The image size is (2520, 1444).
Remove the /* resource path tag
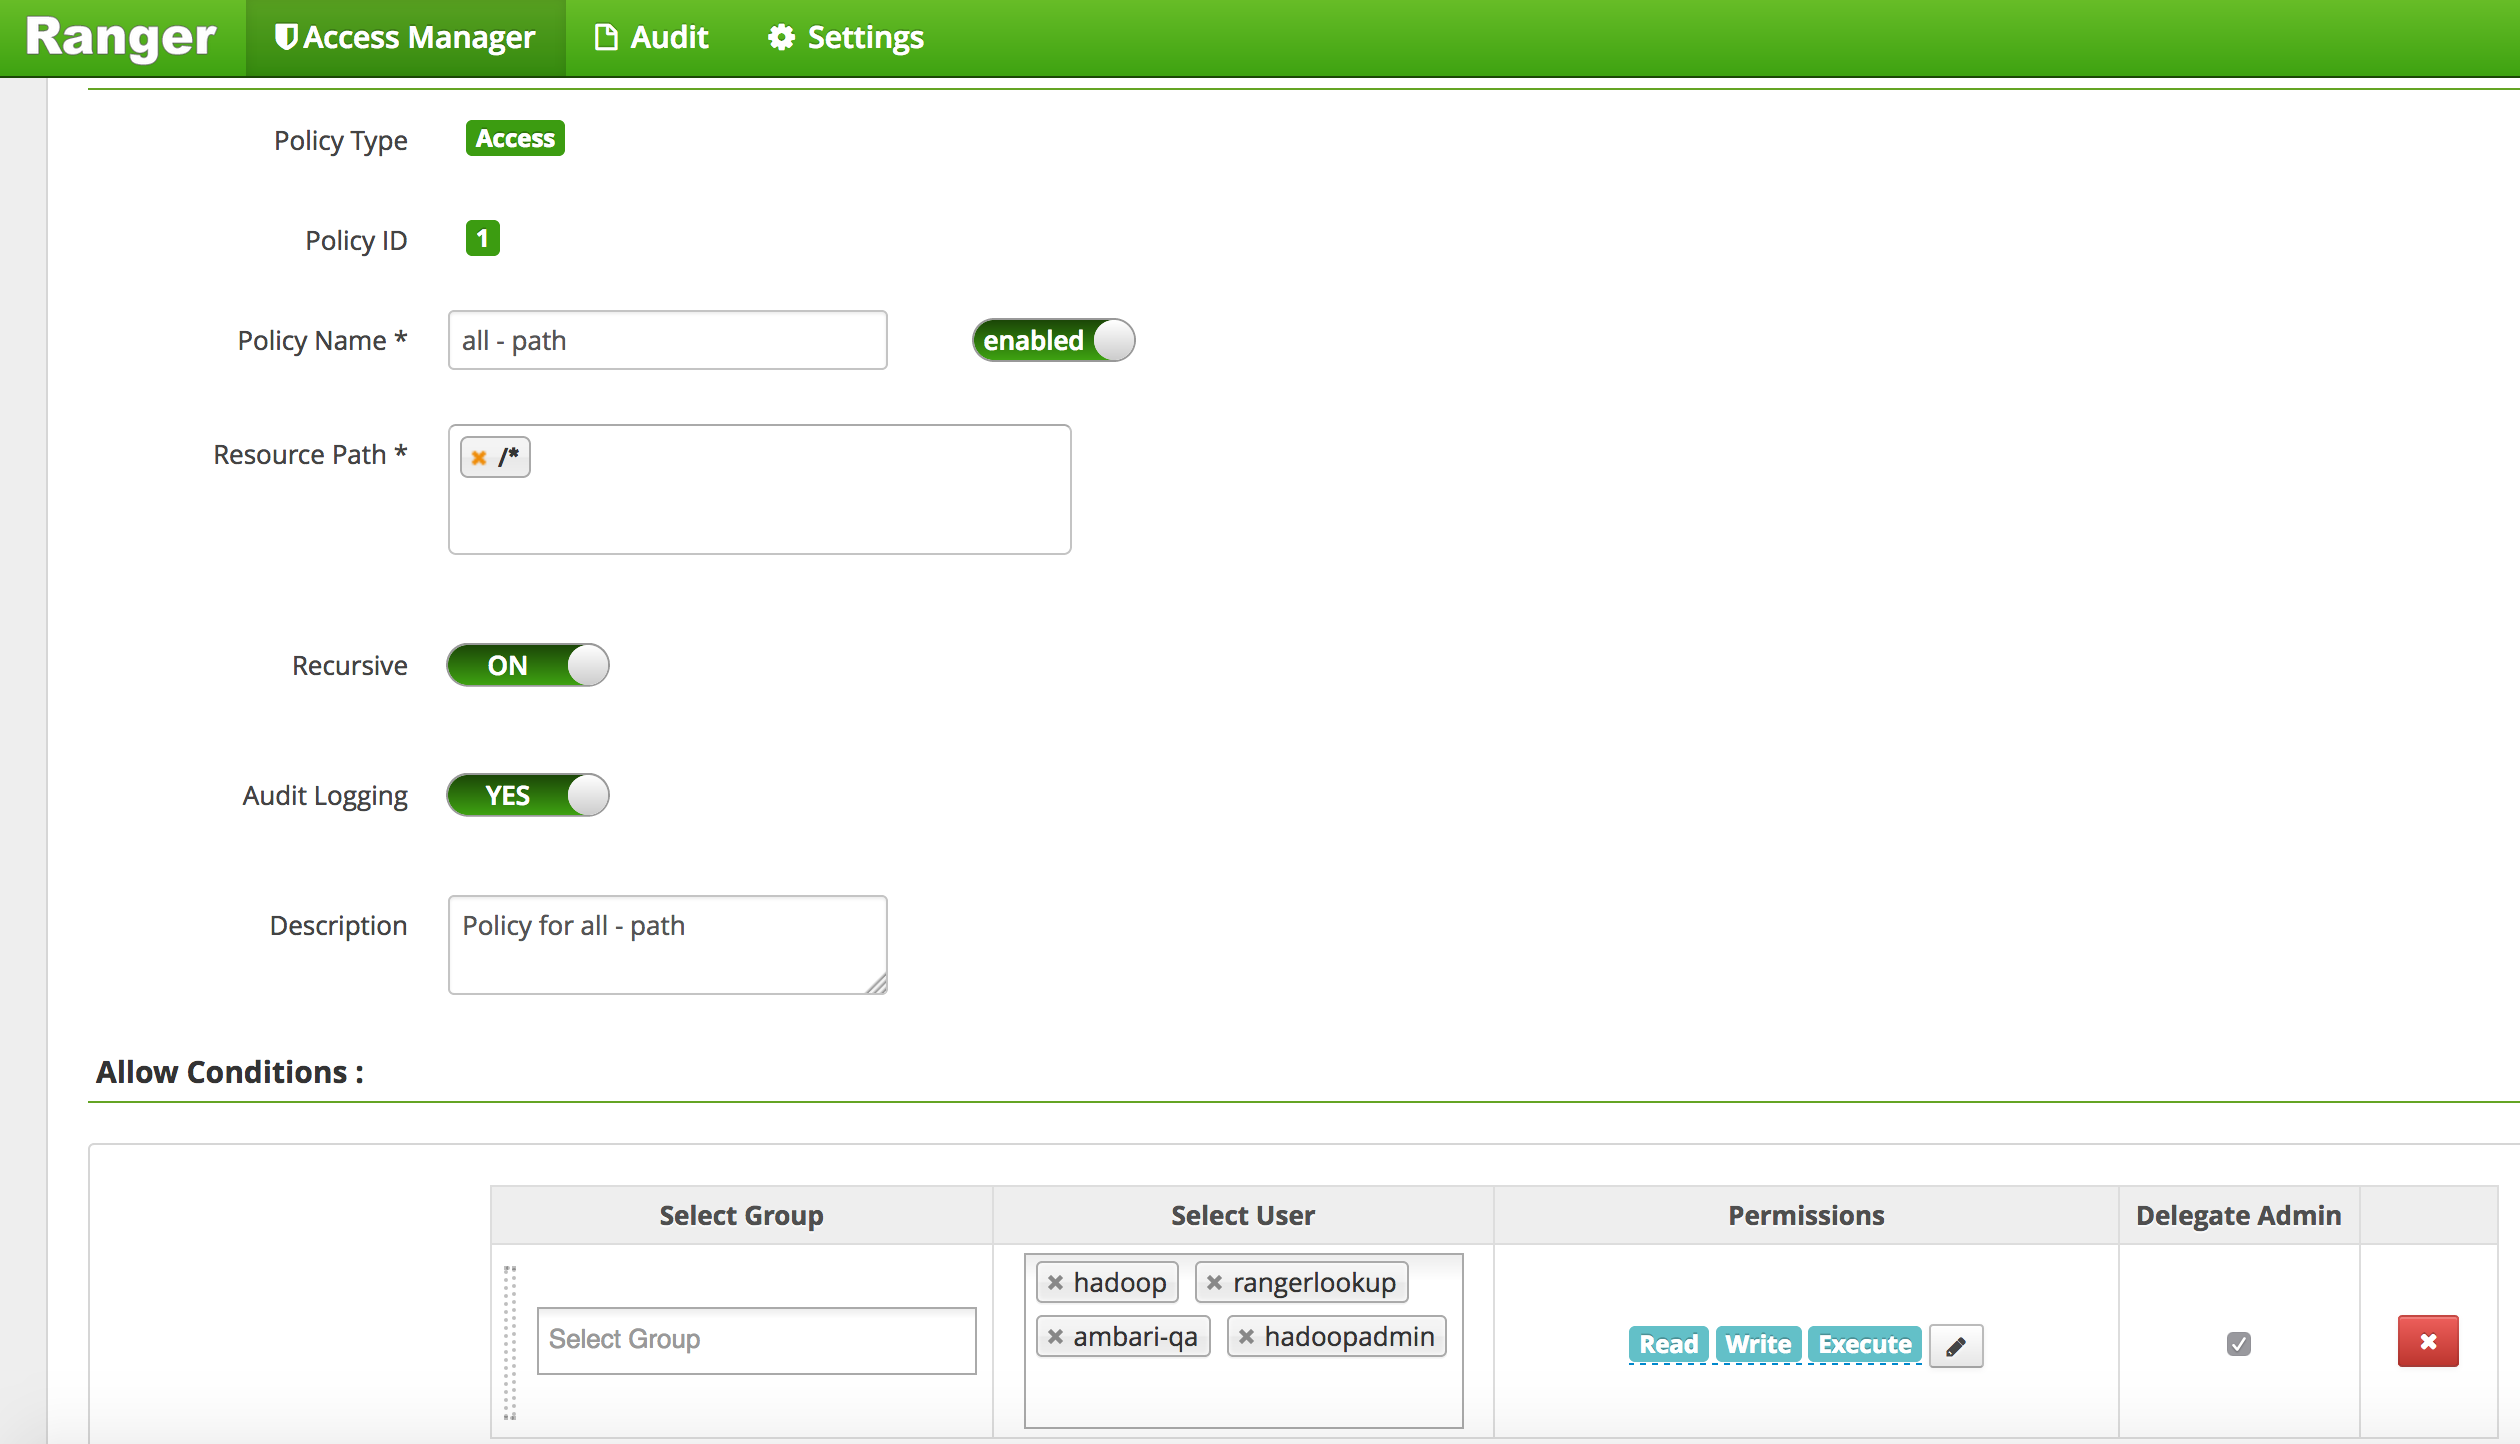(x=479, y=458)
